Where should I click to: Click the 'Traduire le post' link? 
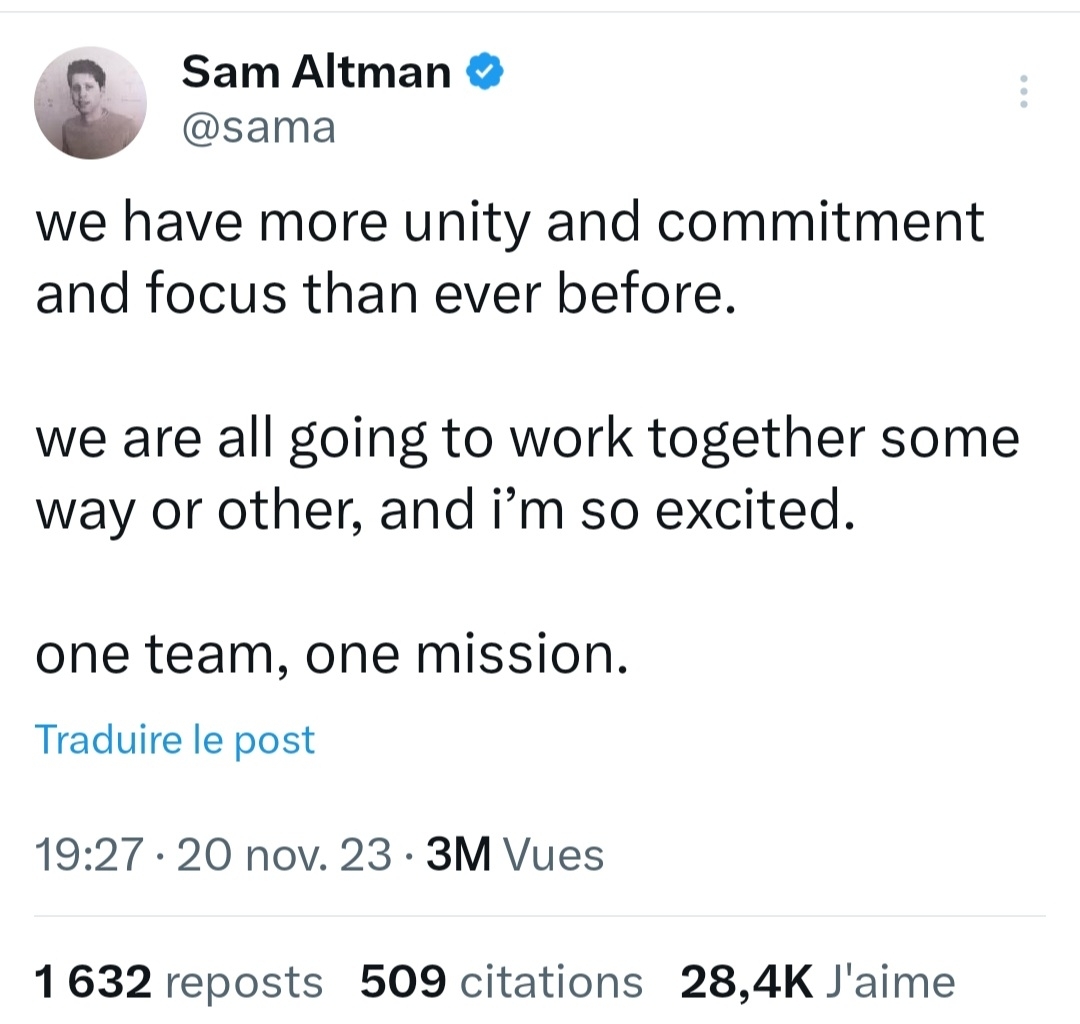coord(175,740)
